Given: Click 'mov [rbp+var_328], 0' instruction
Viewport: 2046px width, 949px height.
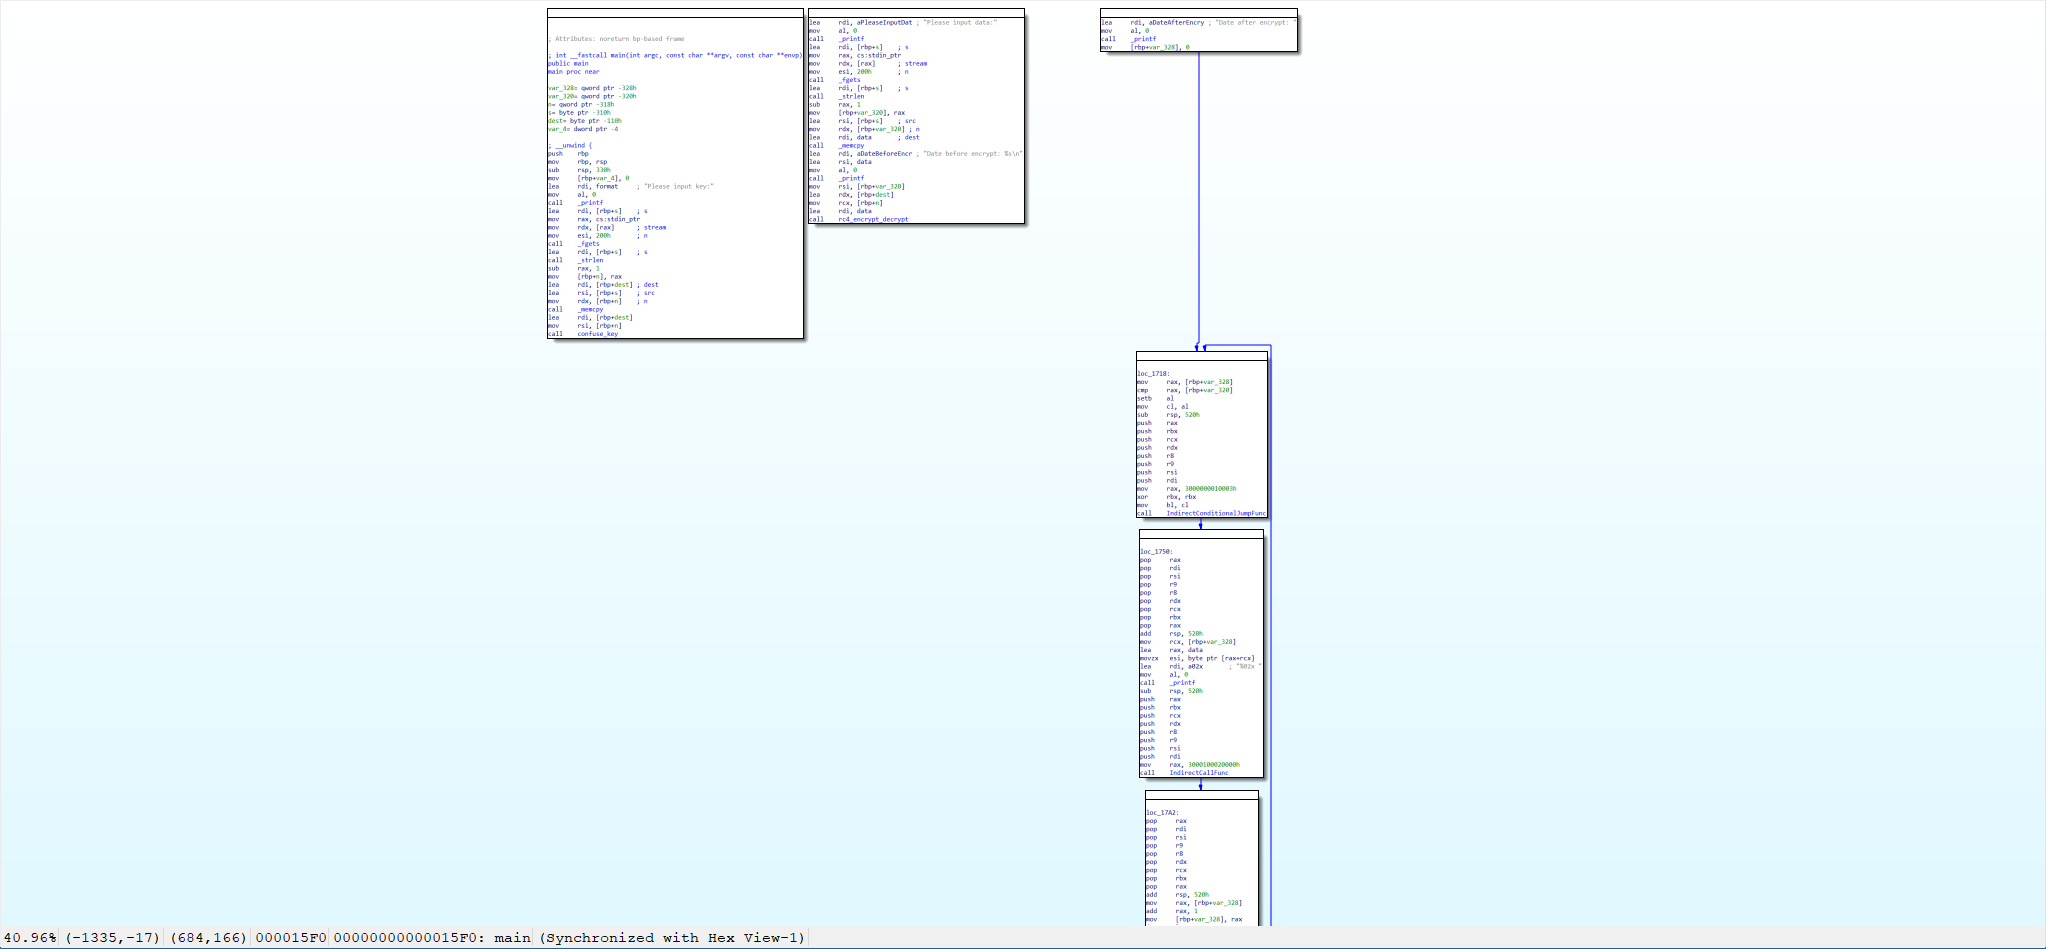Looking at the screenshot, I should tap(1145, 47).
